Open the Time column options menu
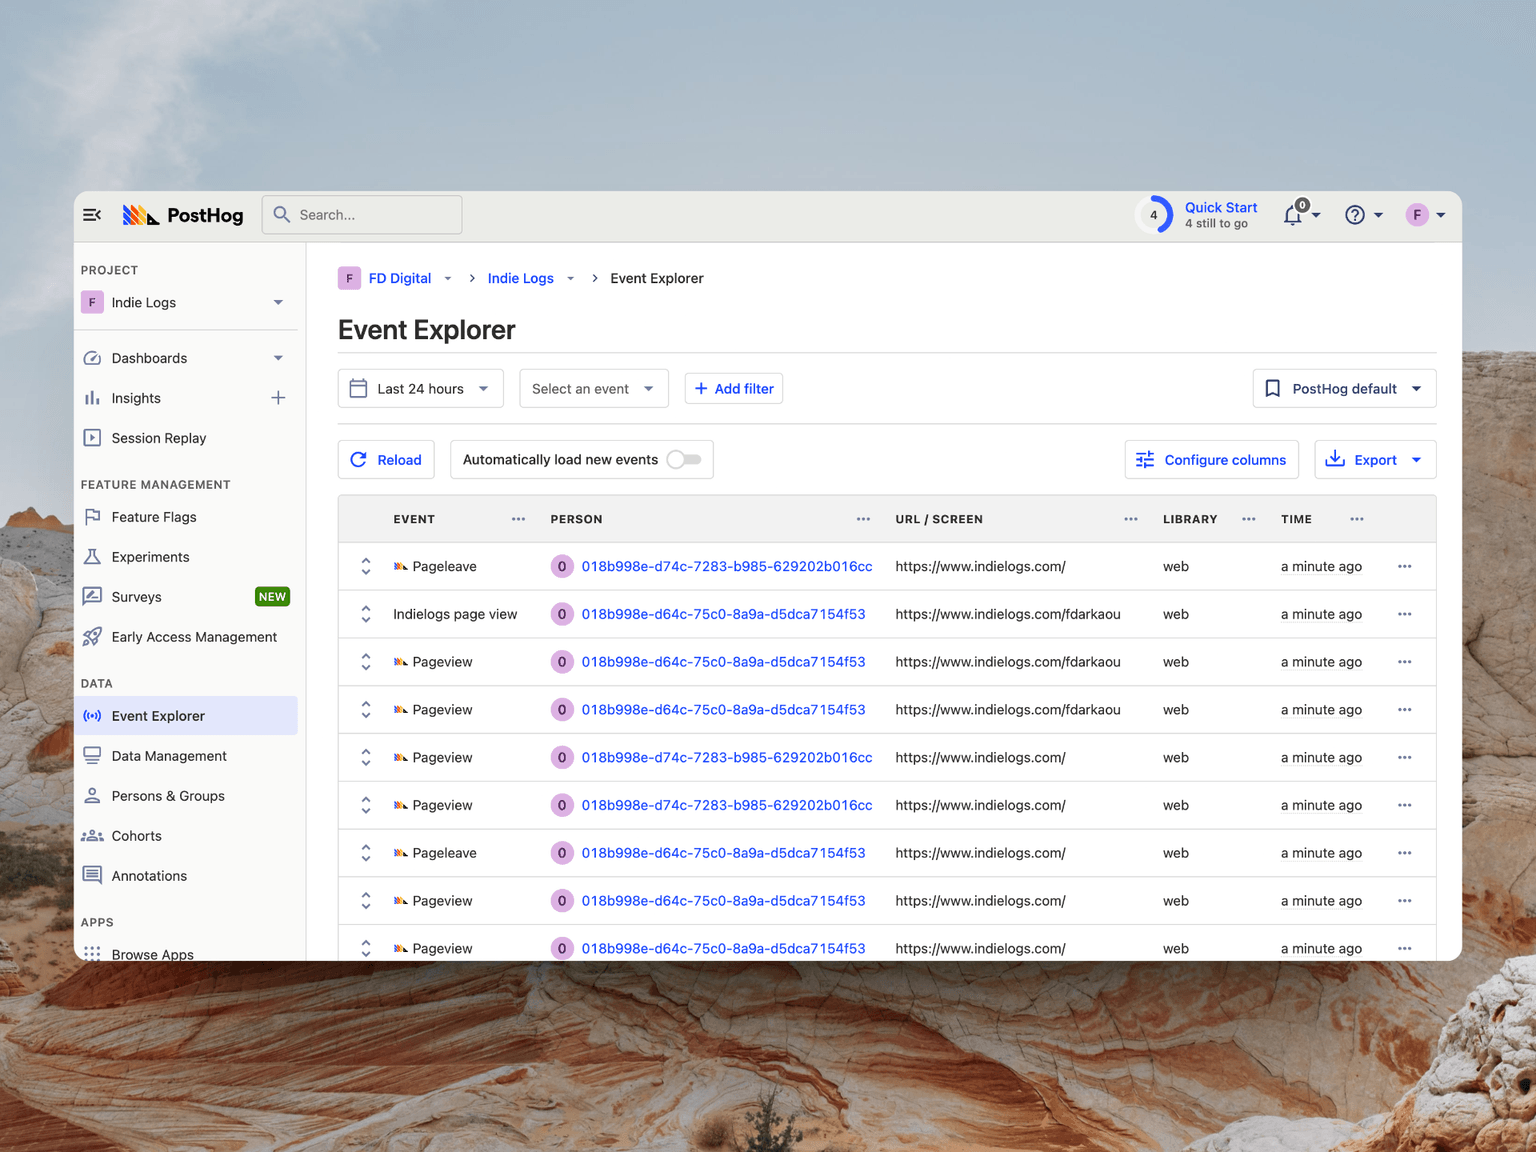1536x1152 pixels. click(1356, 519)
